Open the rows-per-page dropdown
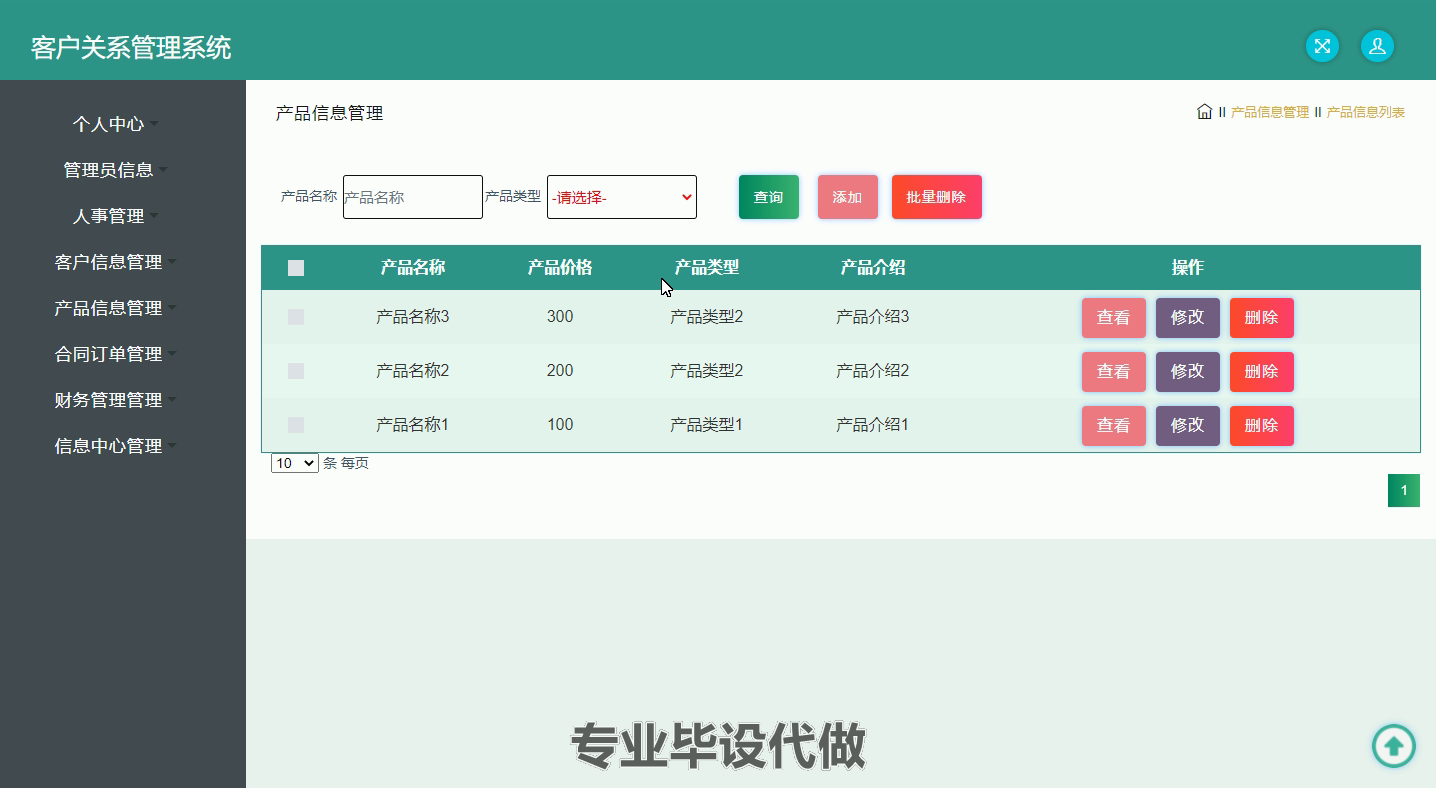 click(294, 463)
